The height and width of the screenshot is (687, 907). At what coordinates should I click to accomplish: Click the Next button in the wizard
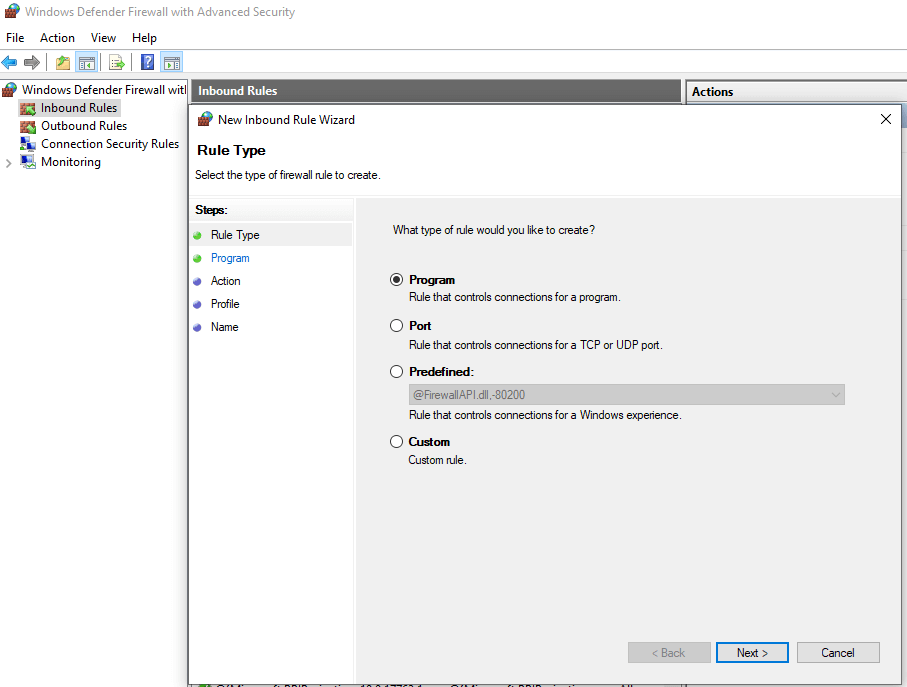pos(752,652)
